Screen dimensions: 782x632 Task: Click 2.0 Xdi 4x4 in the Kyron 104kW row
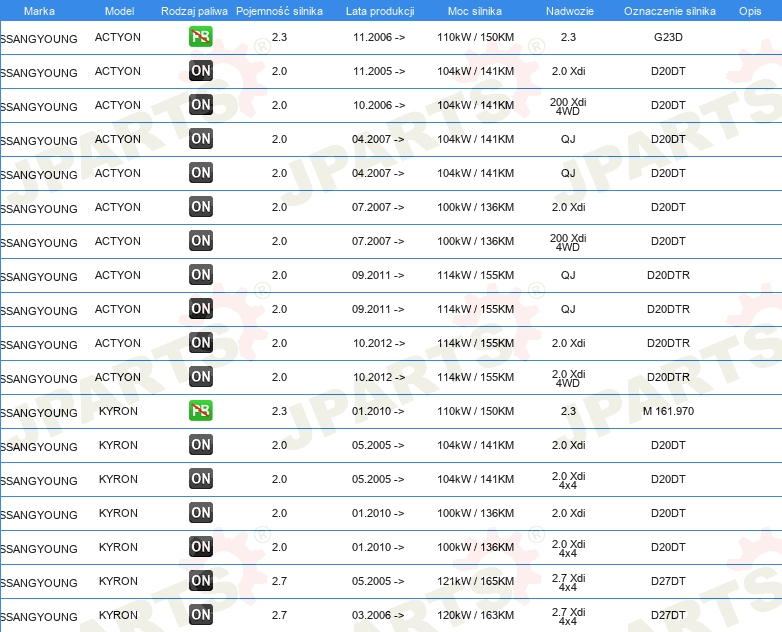[x=569, y=480]
